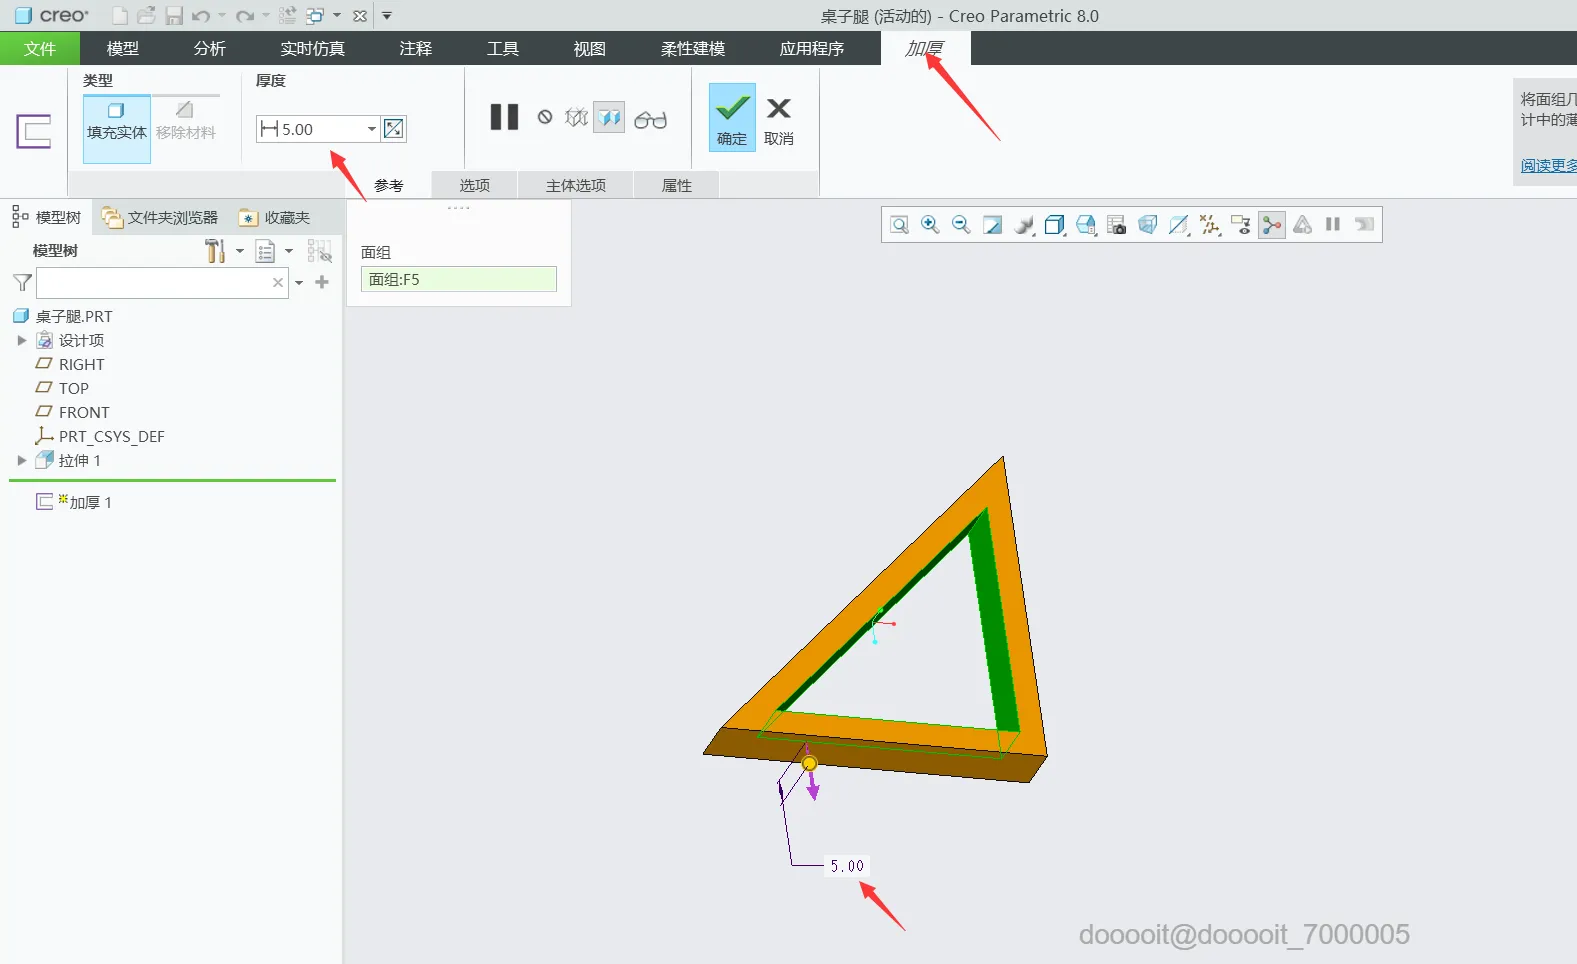Confirm the feature with 确定
1577x964 pixels.
732,118
